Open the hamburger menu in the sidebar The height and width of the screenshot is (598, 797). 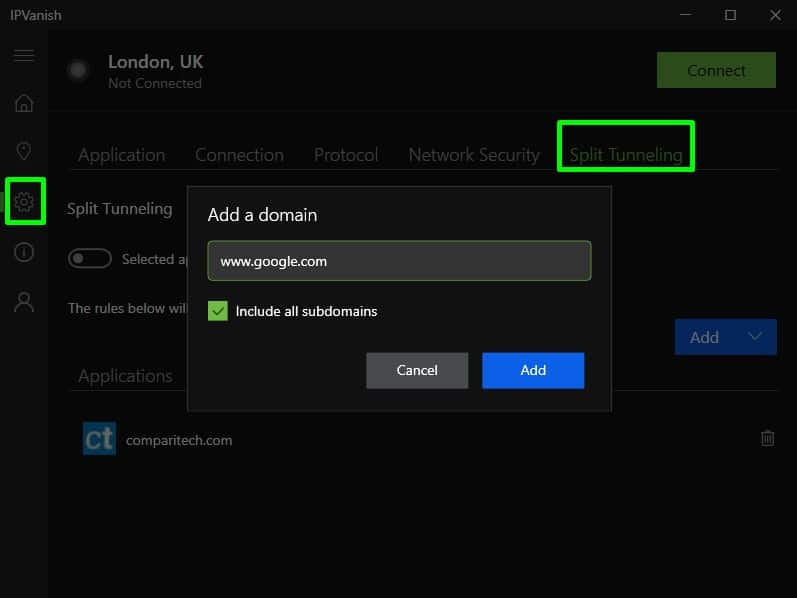tap(24, 55)
